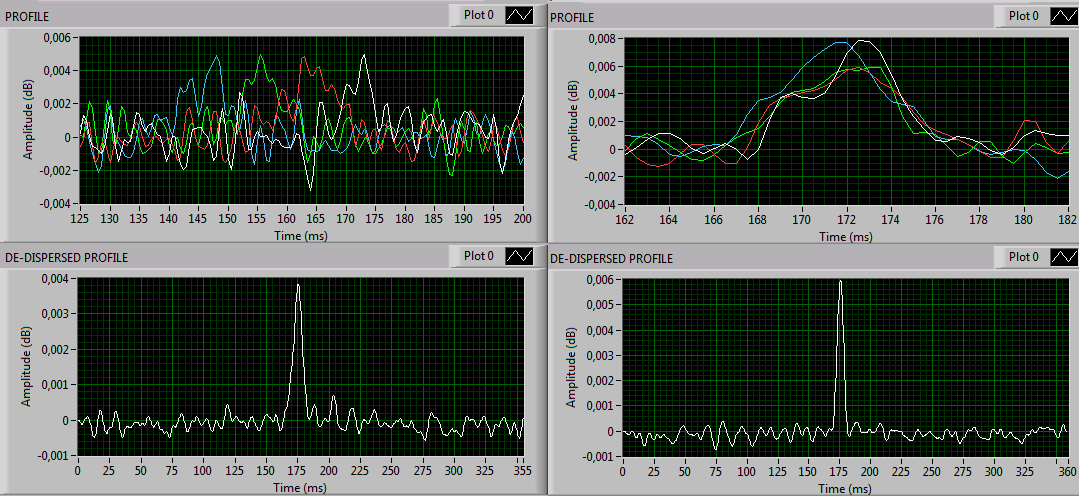Click the Time (ms) label under the 162–182 ms graph
This screenshot has width=1079, height=496.
coord(845,236)
